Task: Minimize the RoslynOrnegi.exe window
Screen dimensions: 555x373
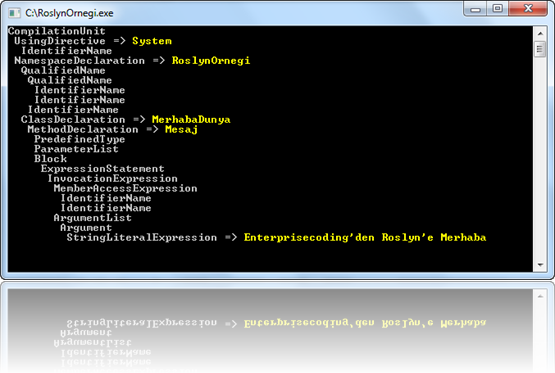Action: click(475, 9)
